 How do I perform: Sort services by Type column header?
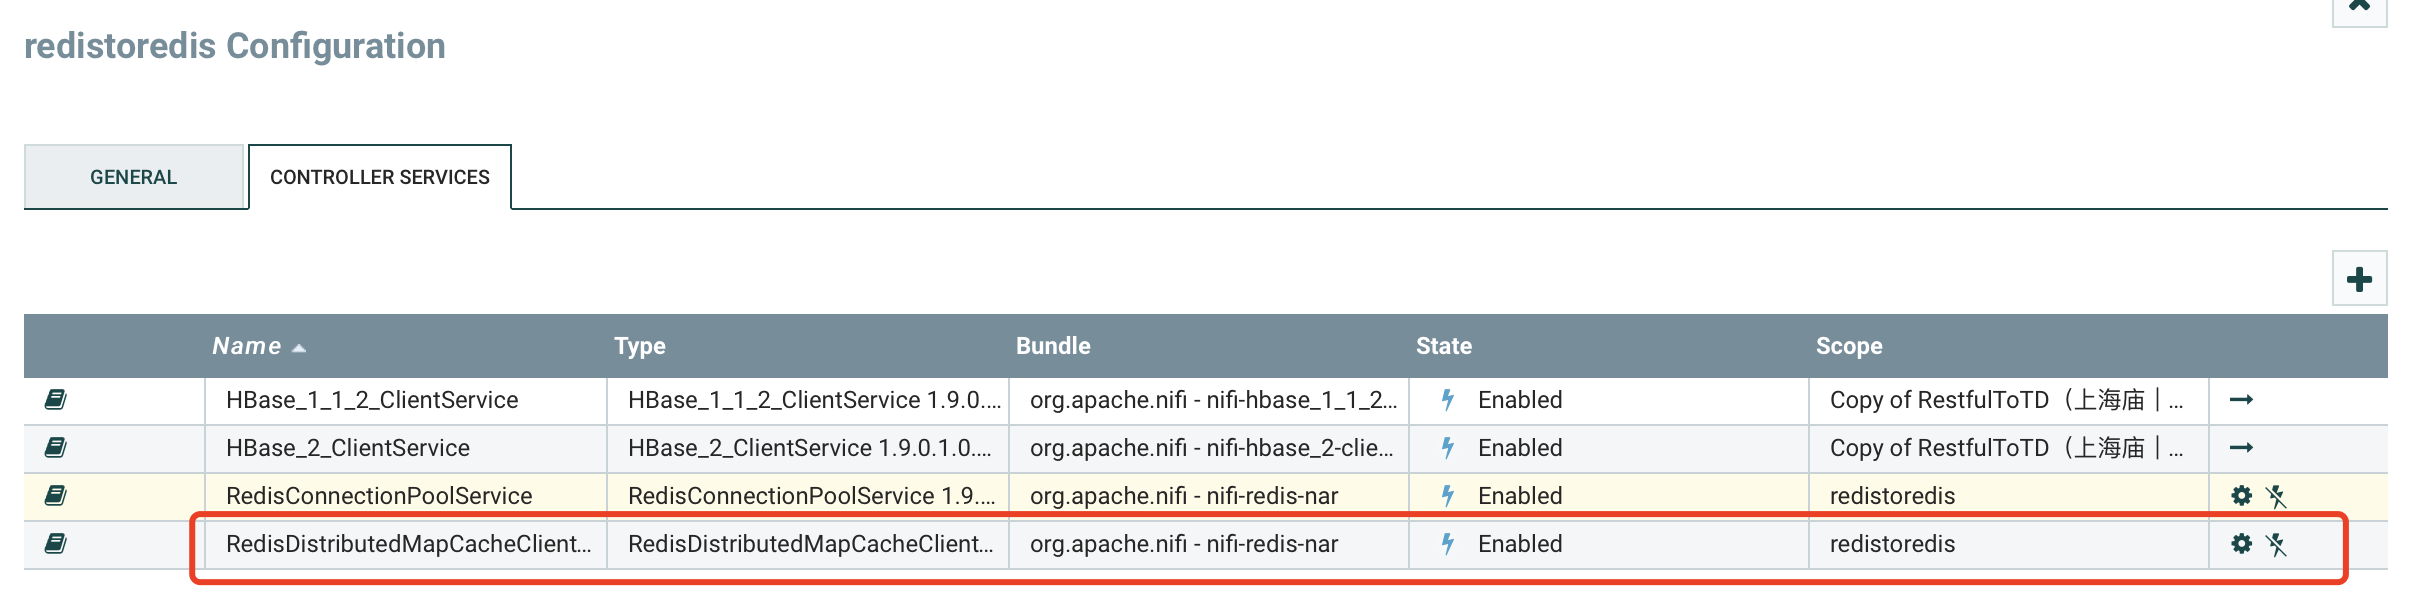click(640, 346)
